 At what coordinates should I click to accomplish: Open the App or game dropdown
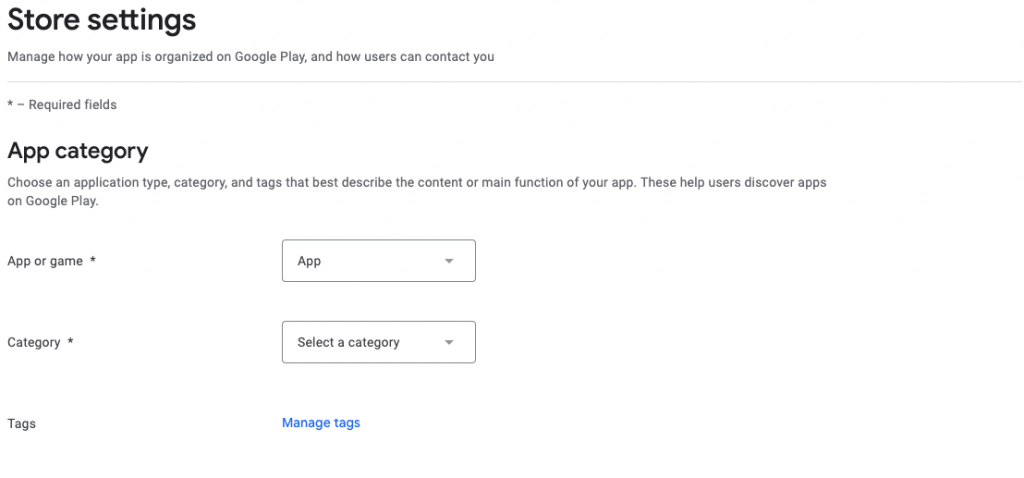point(378,261)
